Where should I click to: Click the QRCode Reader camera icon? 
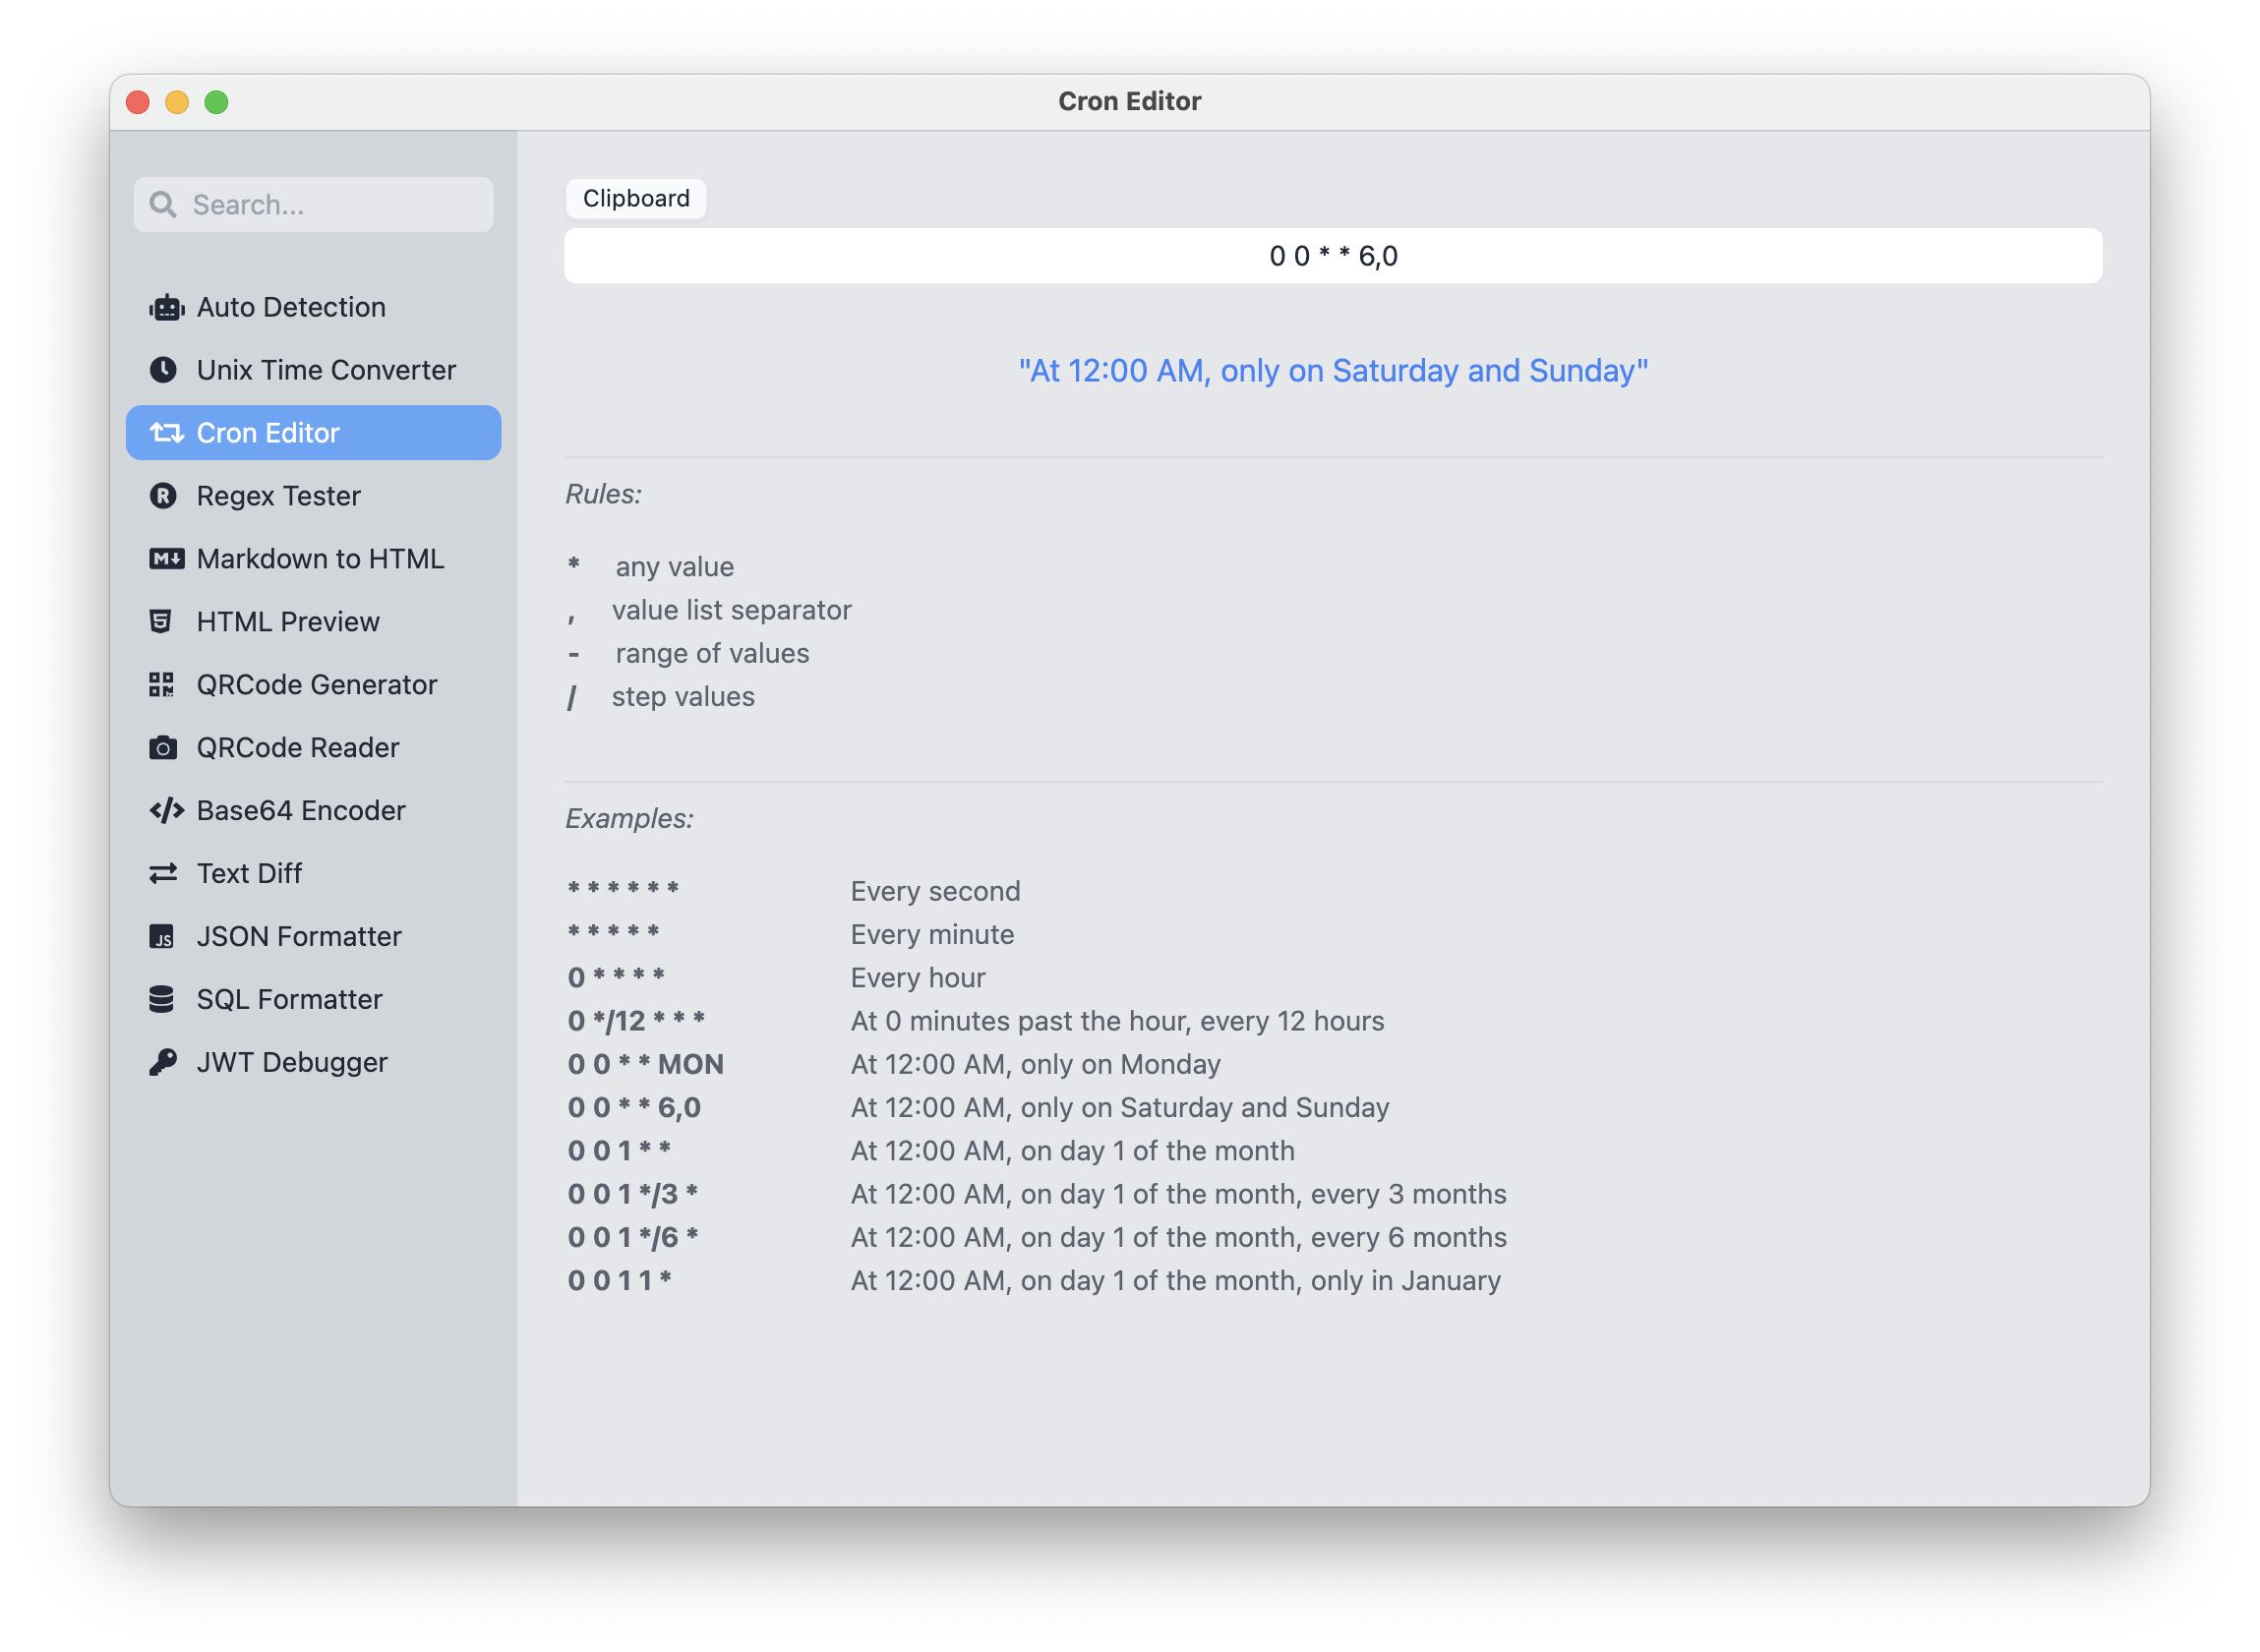point(163,748)
